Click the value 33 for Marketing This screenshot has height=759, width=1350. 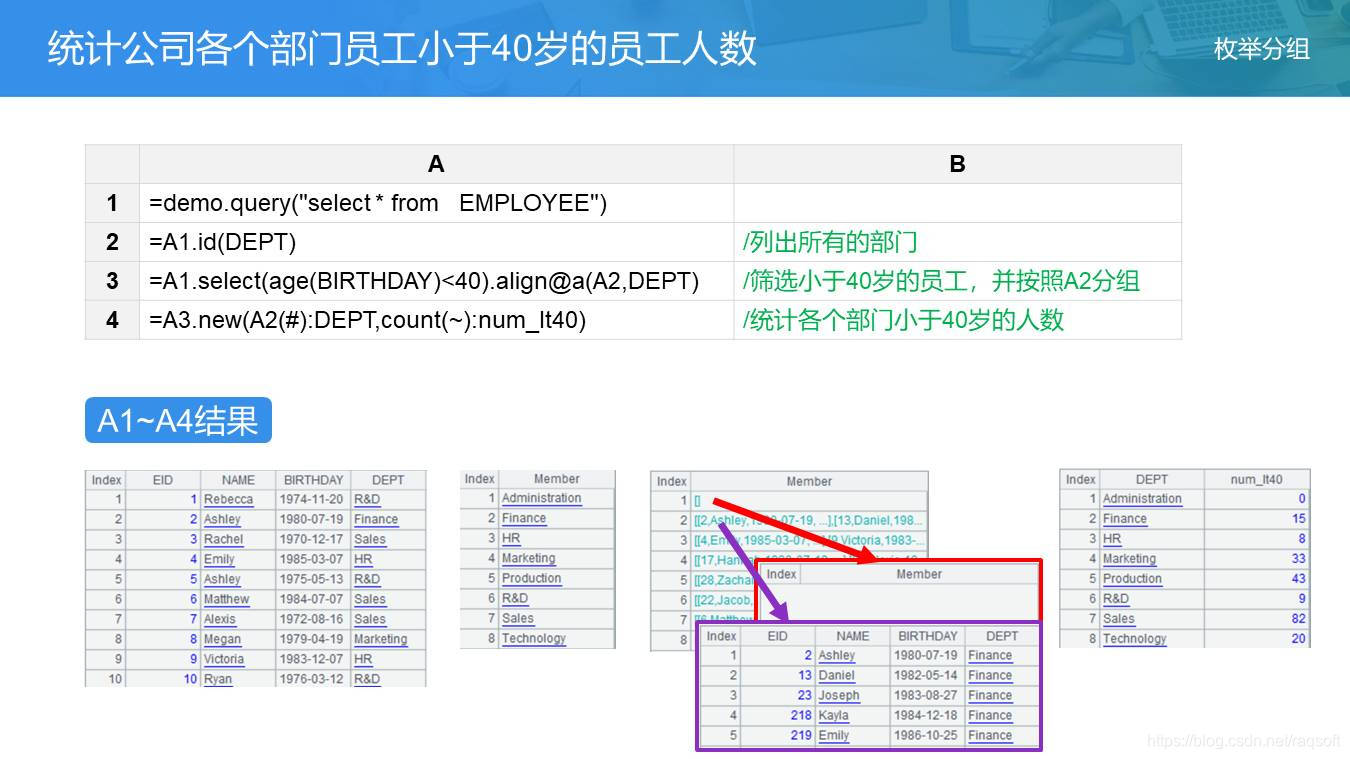click(1298, 559)
